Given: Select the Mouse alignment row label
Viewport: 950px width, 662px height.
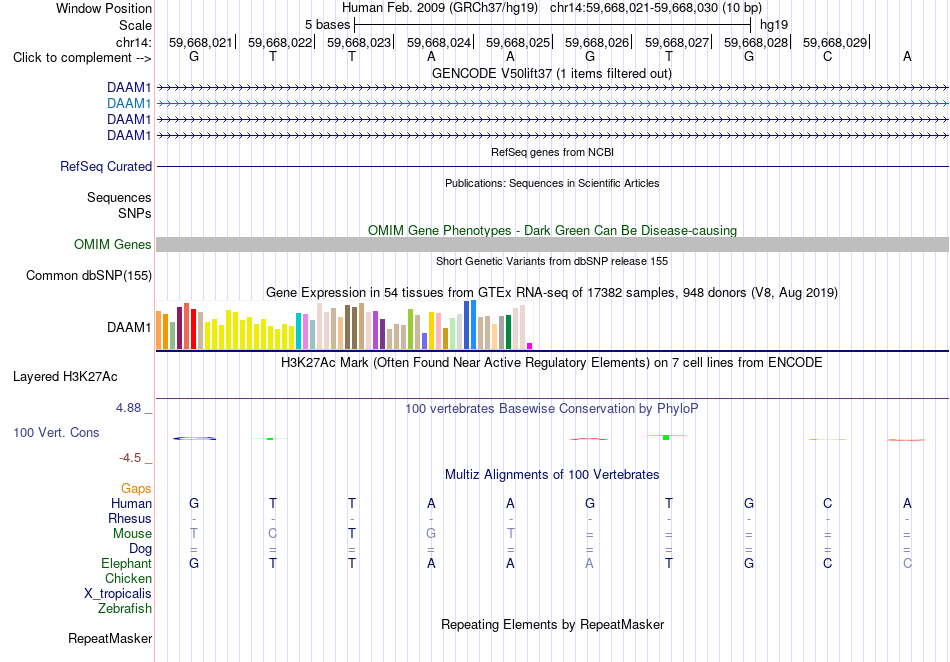Looking at the screenshot, I should pyautogui.click(x=132, y=534).
